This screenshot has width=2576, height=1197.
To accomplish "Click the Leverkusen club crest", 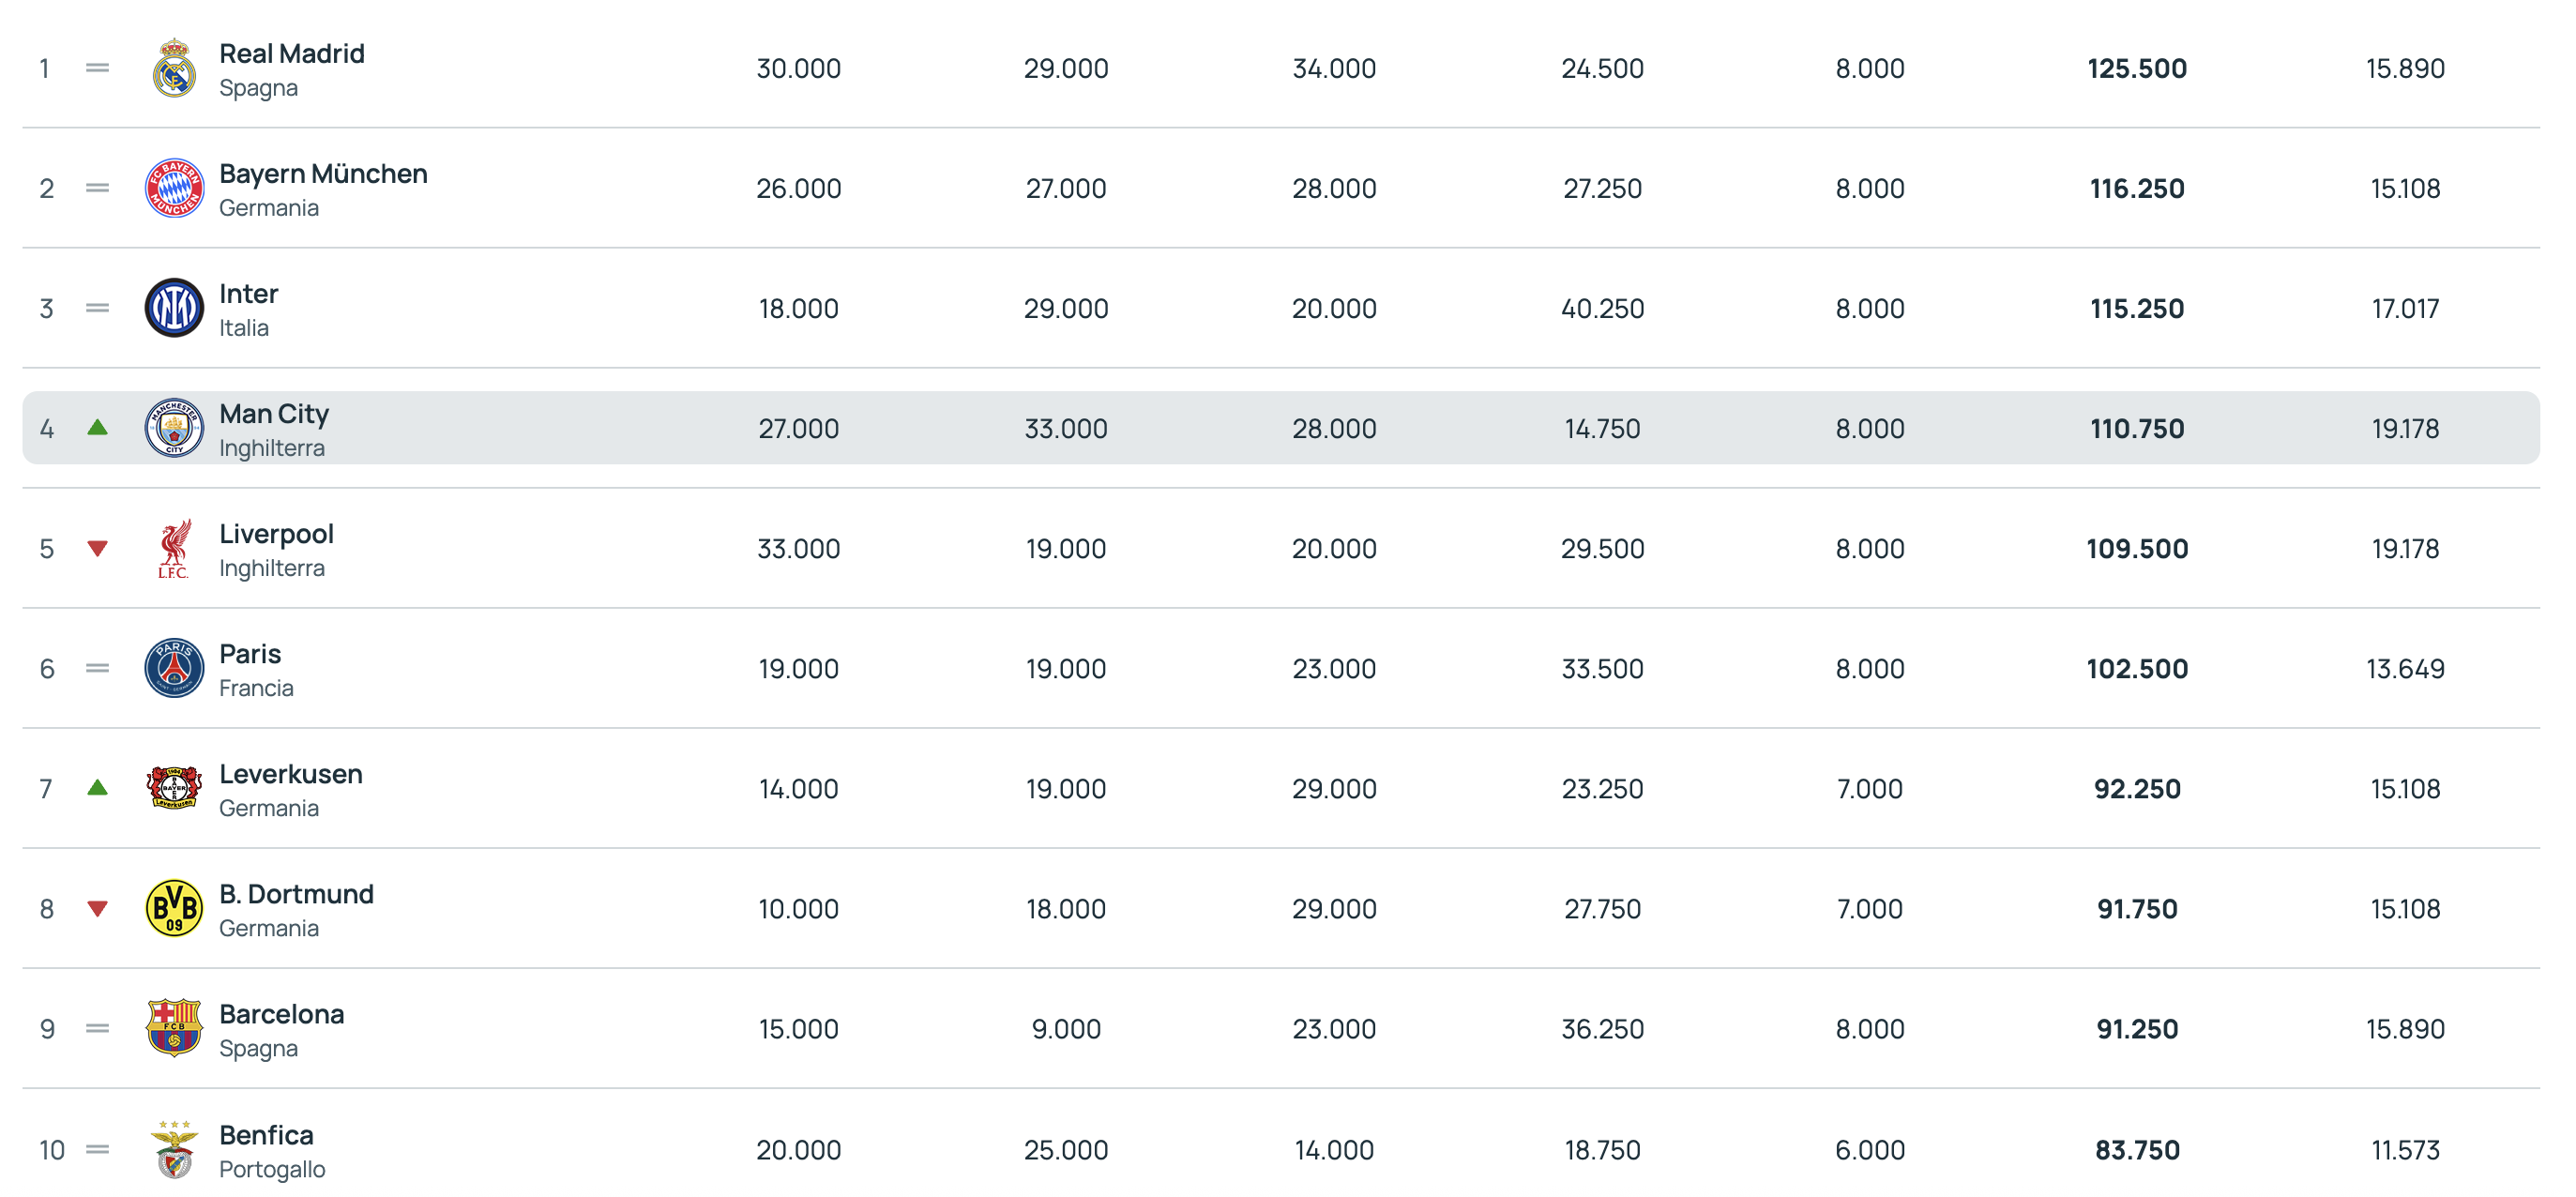I will (174, 788).
